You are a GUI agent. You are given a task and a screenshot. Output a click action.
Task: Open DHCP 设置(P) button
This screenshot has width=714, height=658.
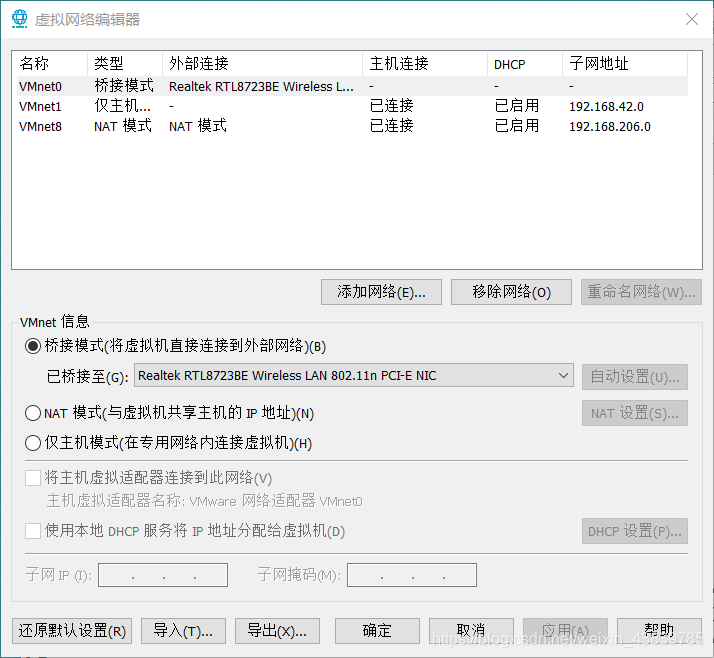click(x=635, y=531)
